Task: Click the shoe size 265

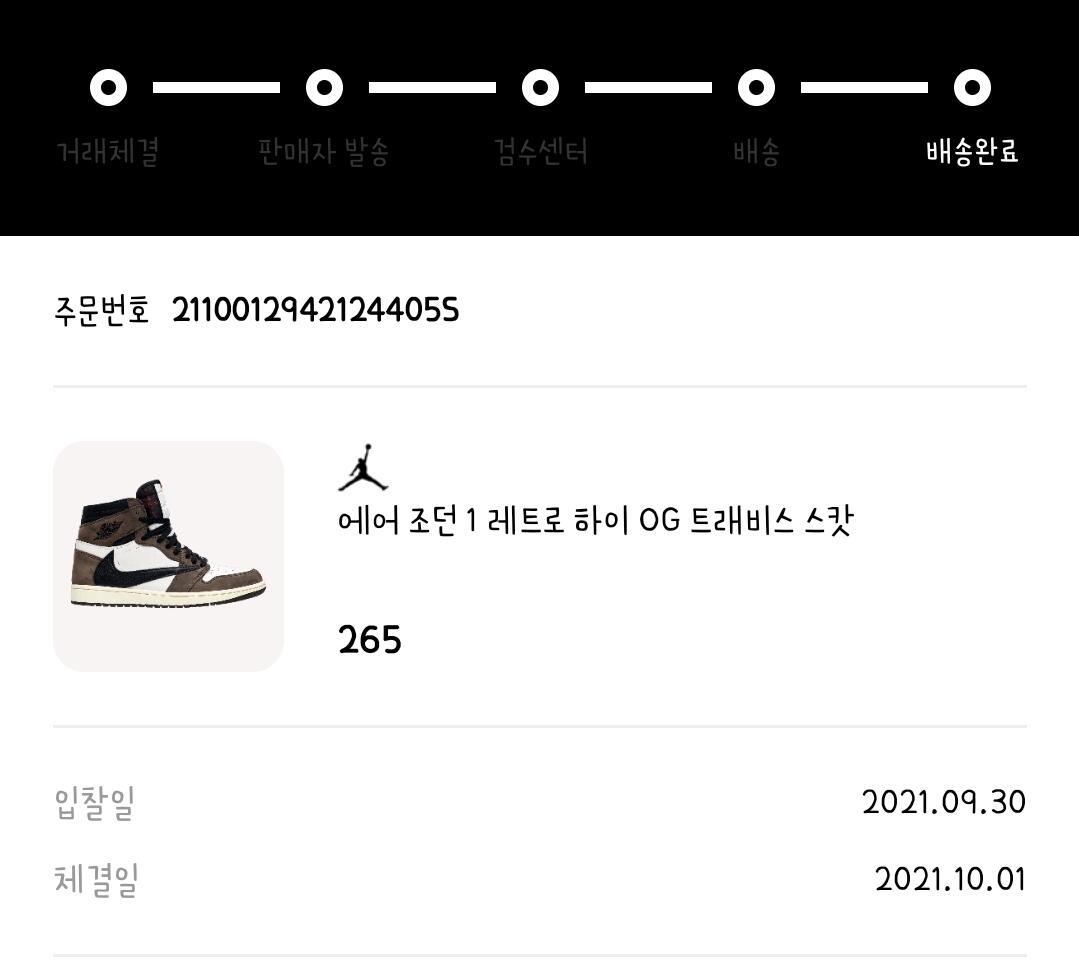Action: (370, 640)
